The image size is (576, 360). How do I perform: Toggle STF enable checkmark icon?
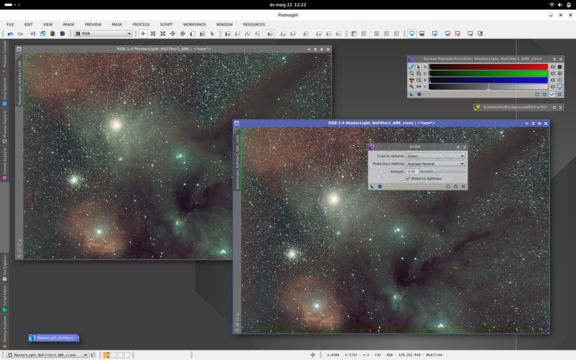coord(552,94)
